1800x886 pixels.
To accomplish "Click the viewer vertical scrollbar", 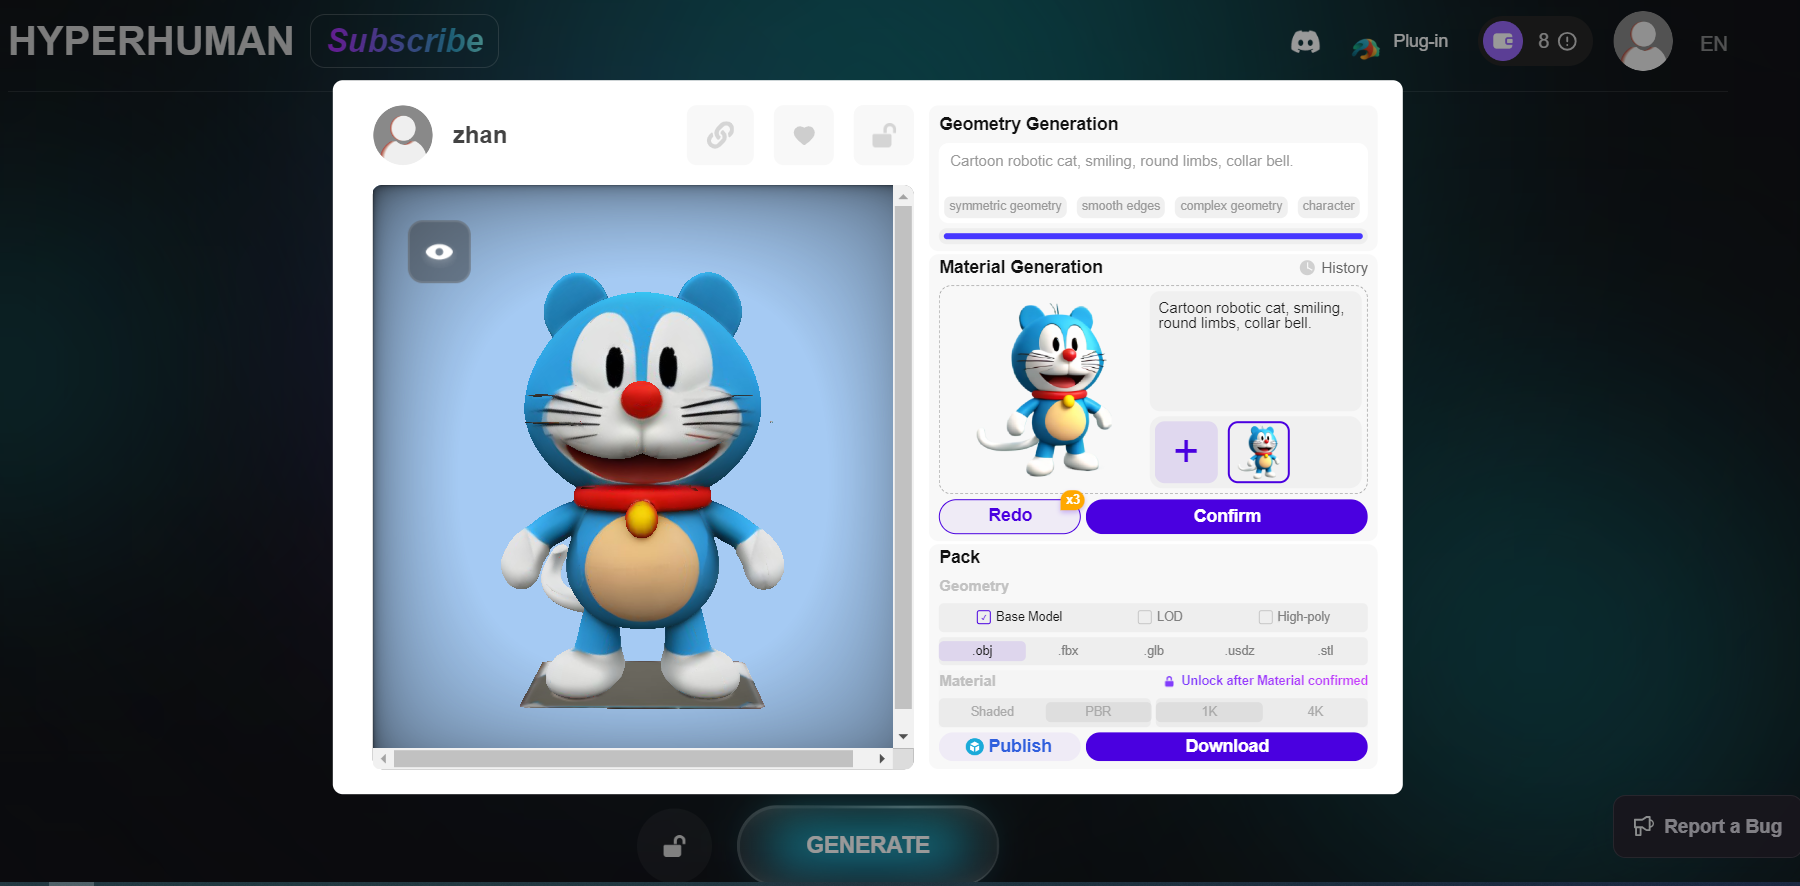I will coord(903,456).
